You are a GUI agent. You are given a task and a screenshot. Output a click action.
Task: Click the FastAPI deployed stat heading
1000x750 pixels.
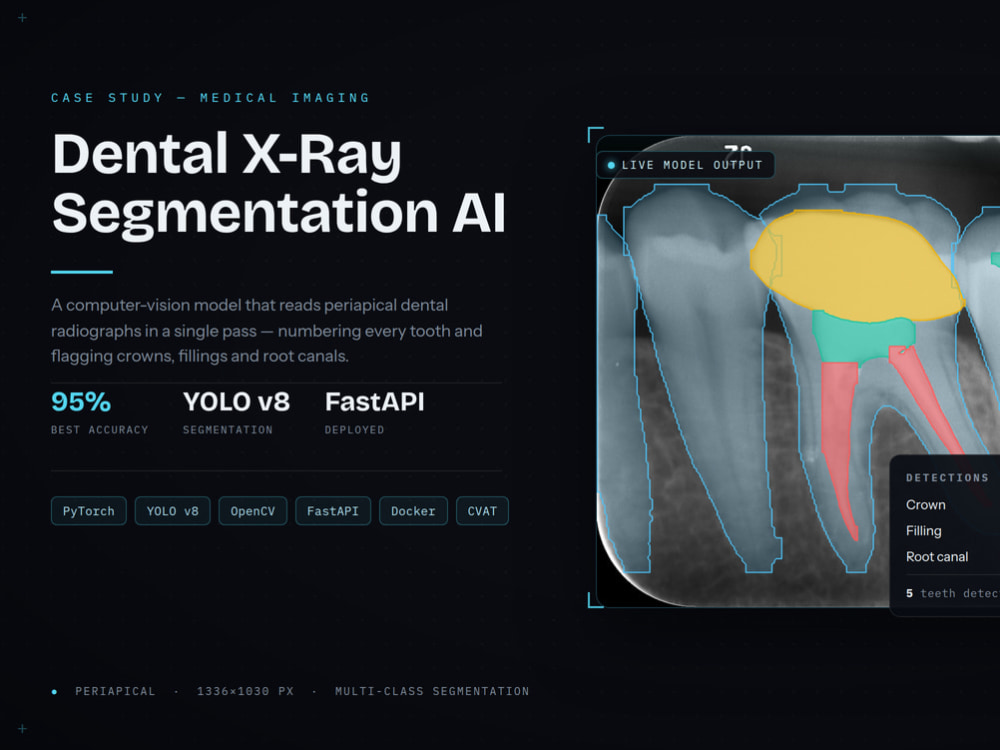374,402
